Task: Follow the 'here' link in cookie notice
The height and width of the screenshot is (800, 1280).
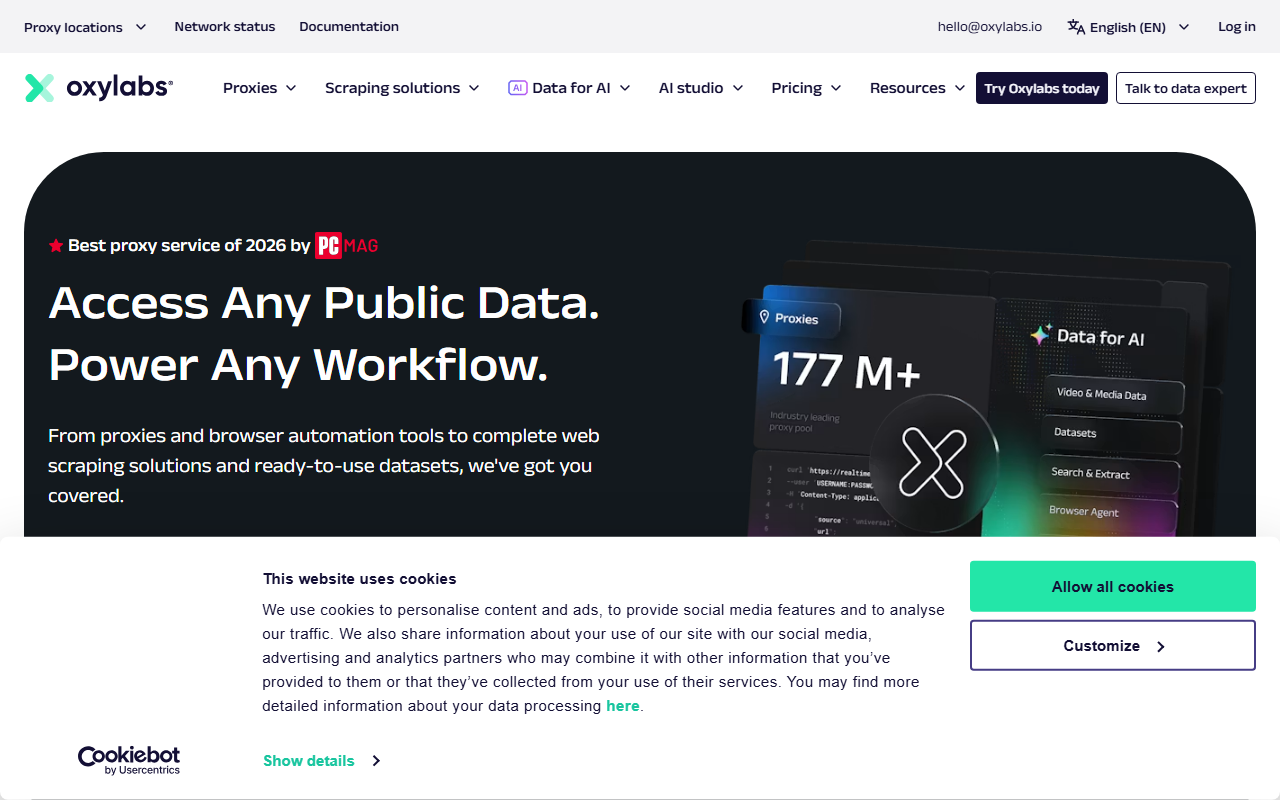Action: (622, 706)
